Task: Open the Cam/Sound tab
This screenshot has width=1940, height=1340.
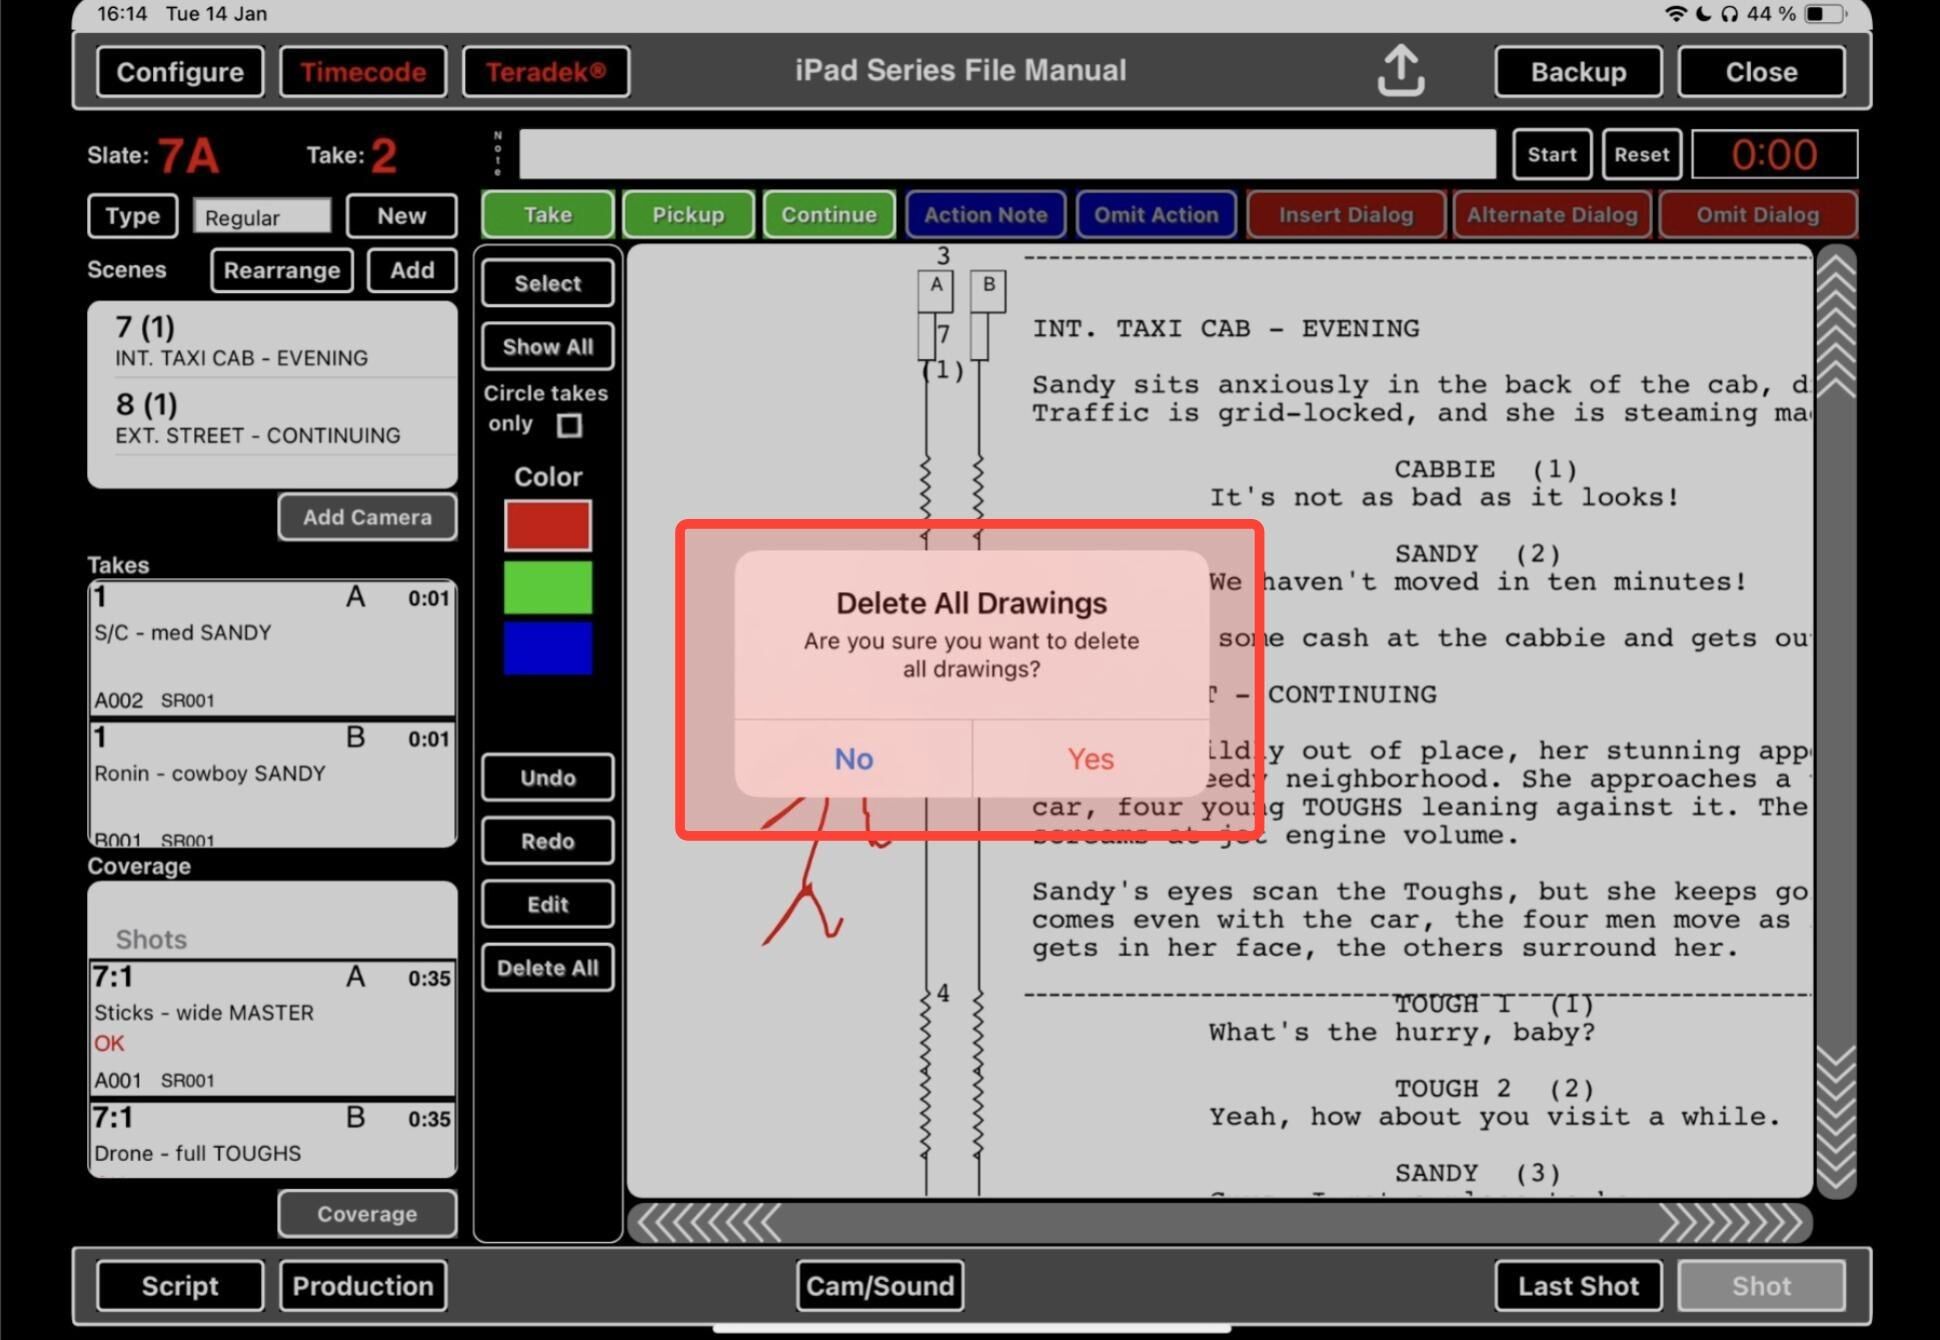Action: (880, 1285)
